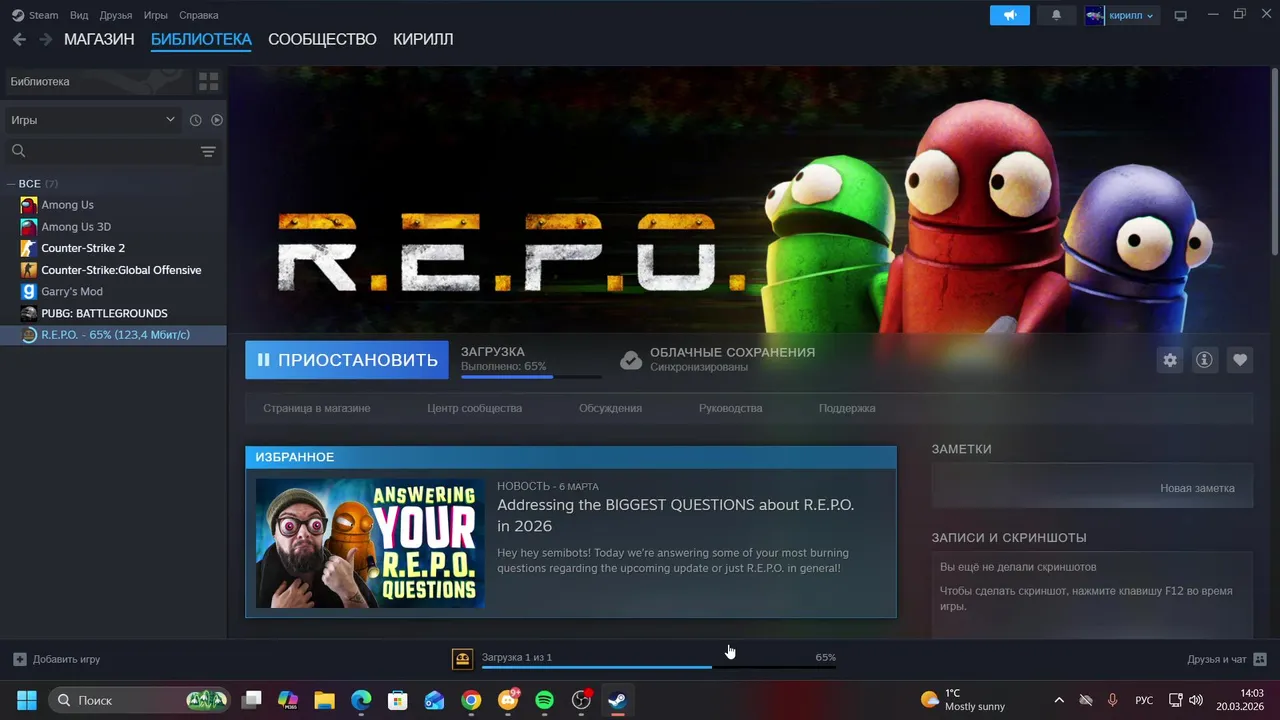Create a Новая заметка note
The height and width of the screenshot is (720, 1280).
click(x=1197, y=488)
